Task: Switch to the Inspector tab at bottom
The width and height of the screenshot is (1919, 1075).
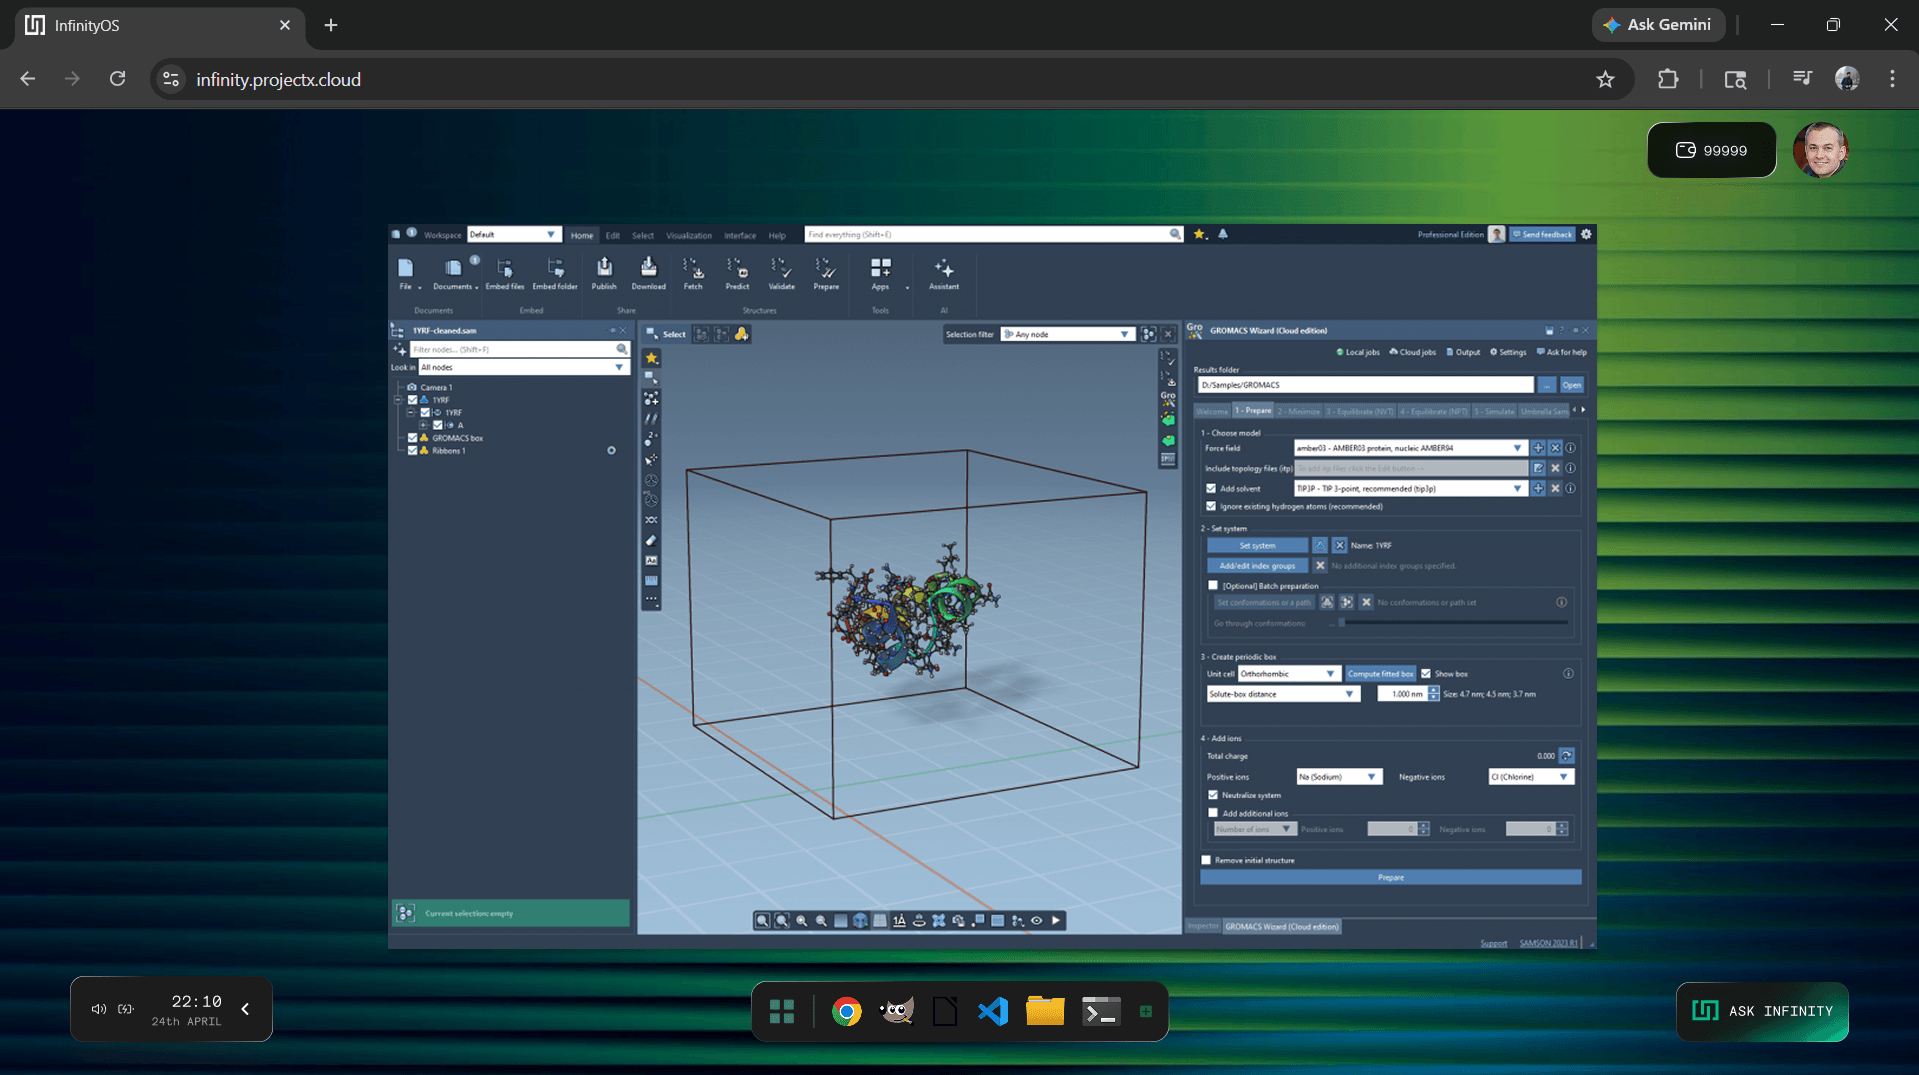Action: [x=1203, y=926]
